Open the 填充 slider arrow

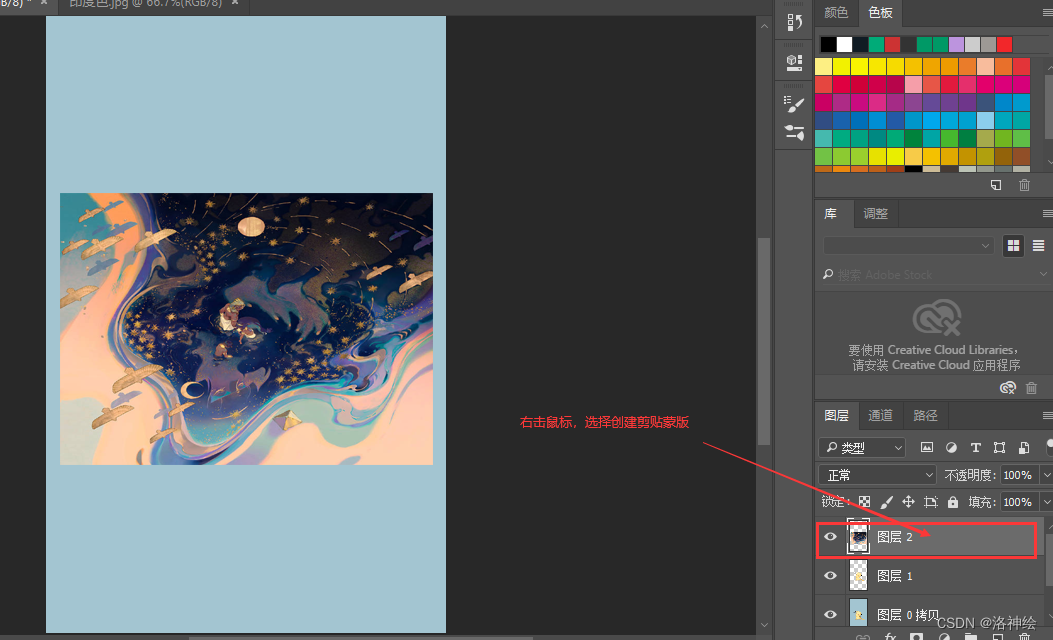coord(1046,502)
